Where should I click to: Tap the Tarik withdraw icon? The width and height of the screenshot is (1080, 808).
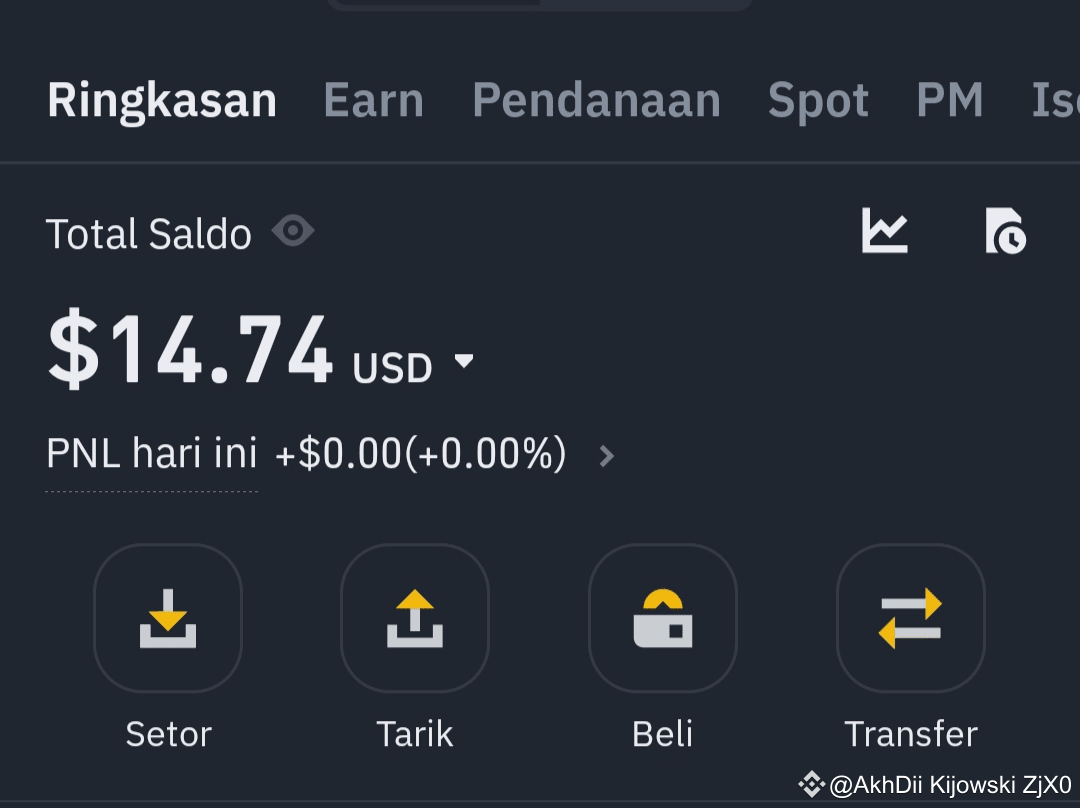point(415,618)
